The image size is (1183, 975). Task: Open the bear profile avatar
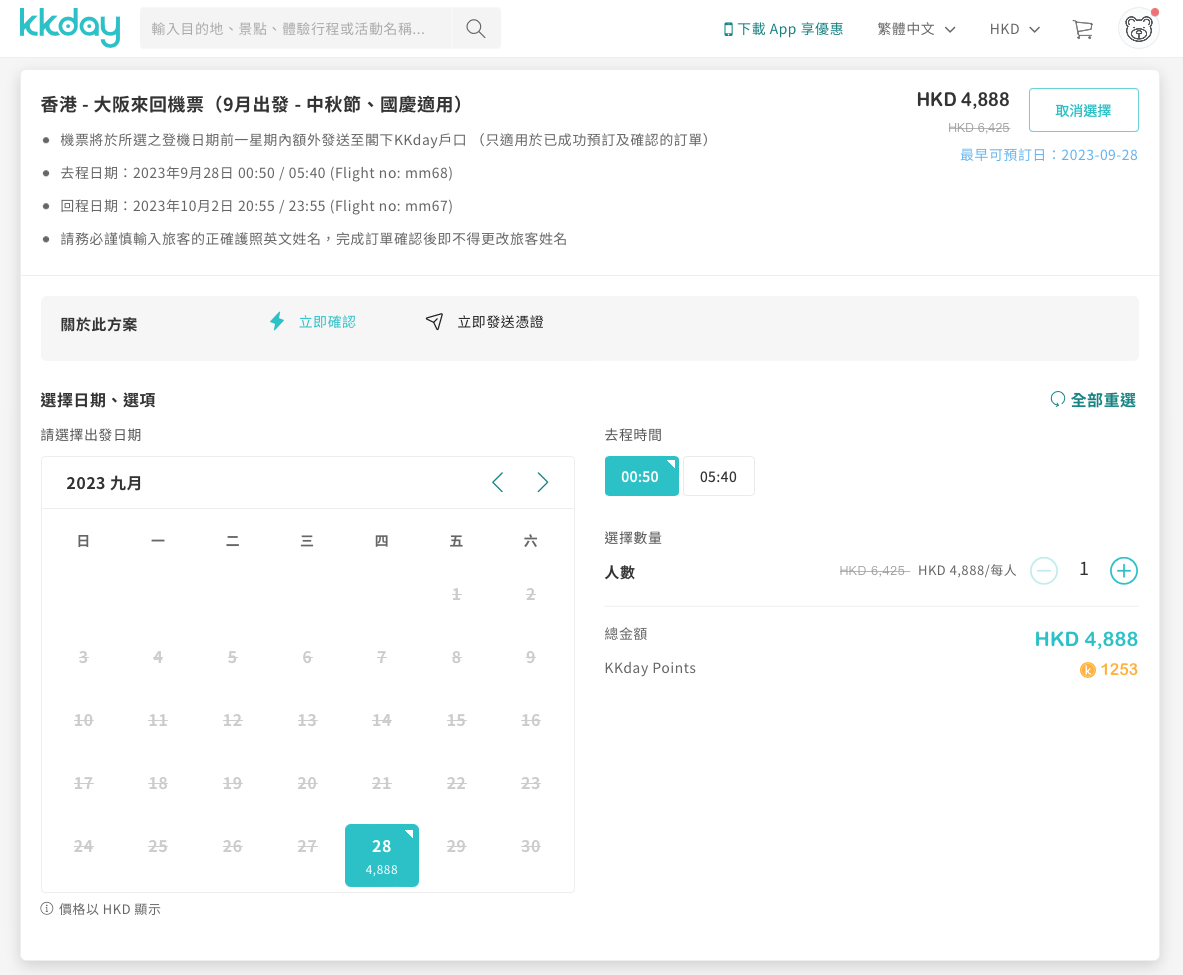pyautogui.click(x=1138, y=29)
